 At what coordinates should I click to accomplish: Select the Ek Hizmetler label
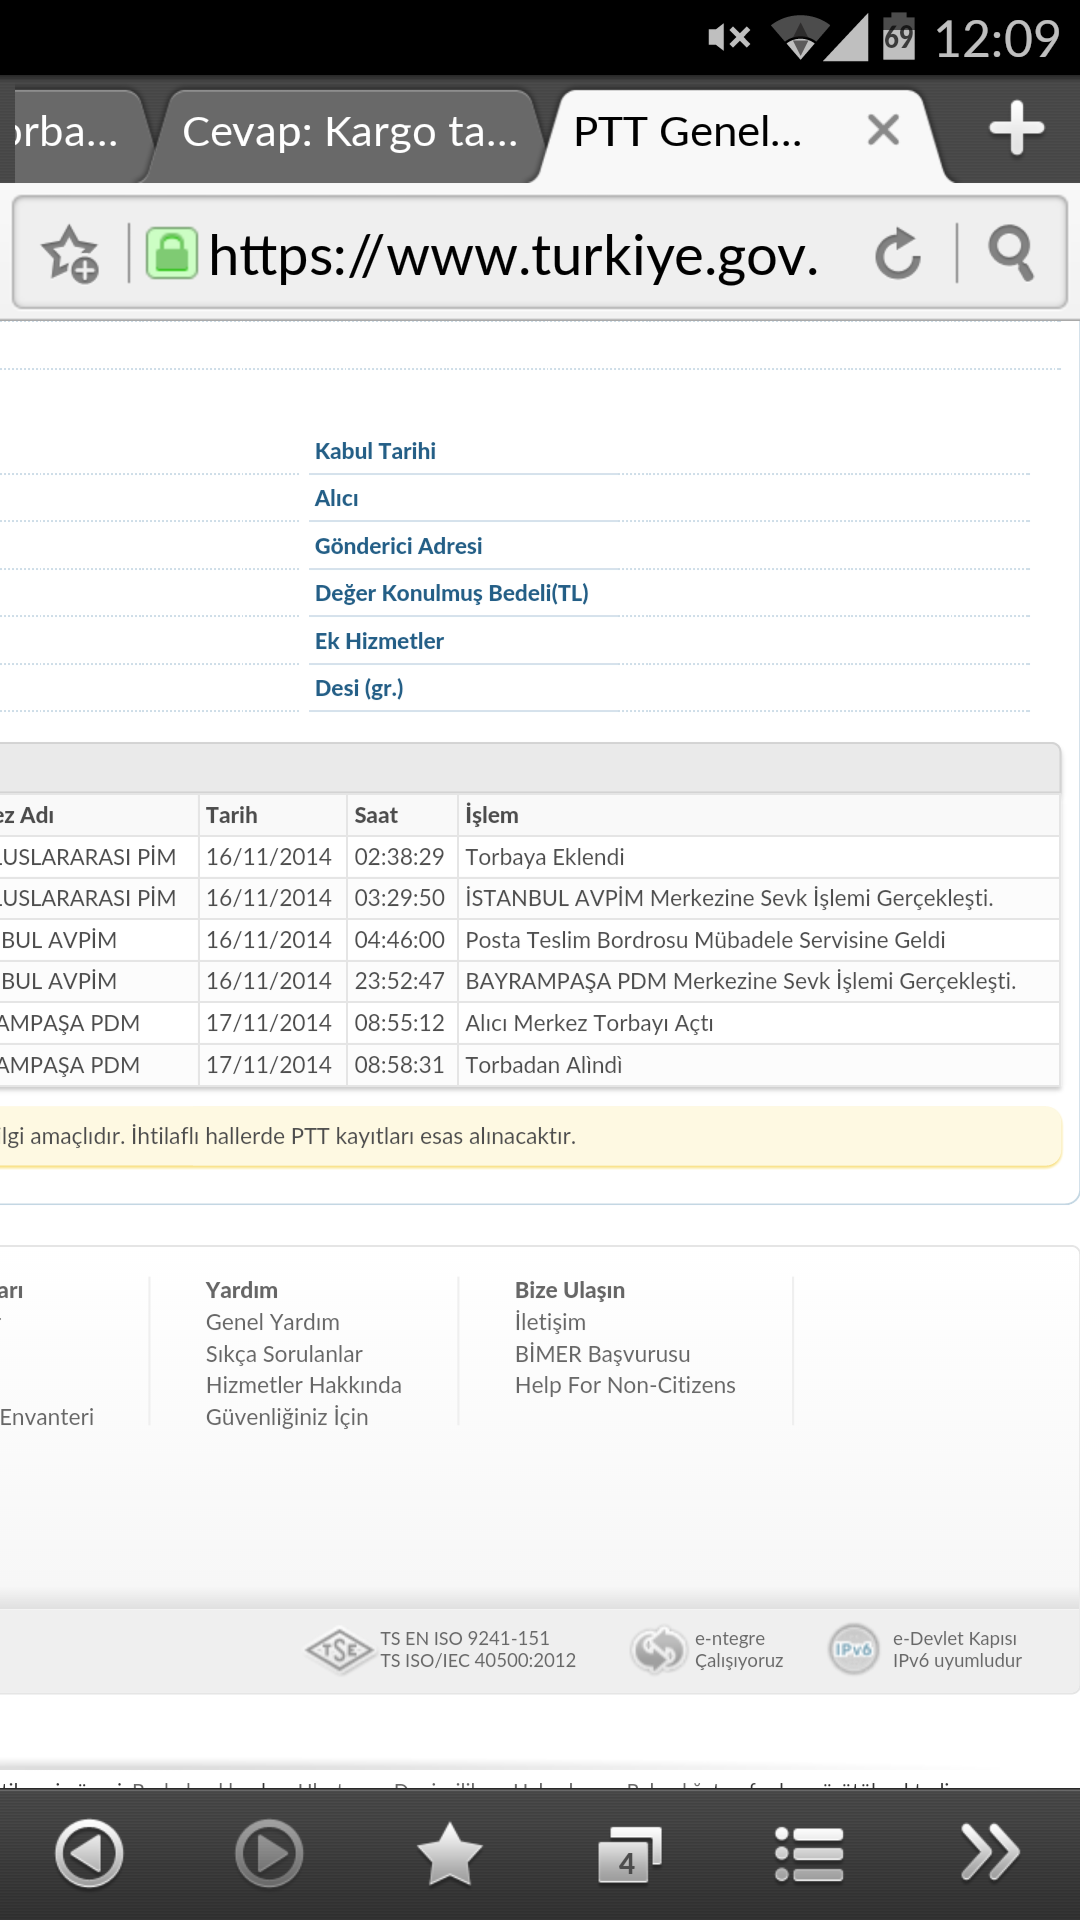[x=379, y=641]
